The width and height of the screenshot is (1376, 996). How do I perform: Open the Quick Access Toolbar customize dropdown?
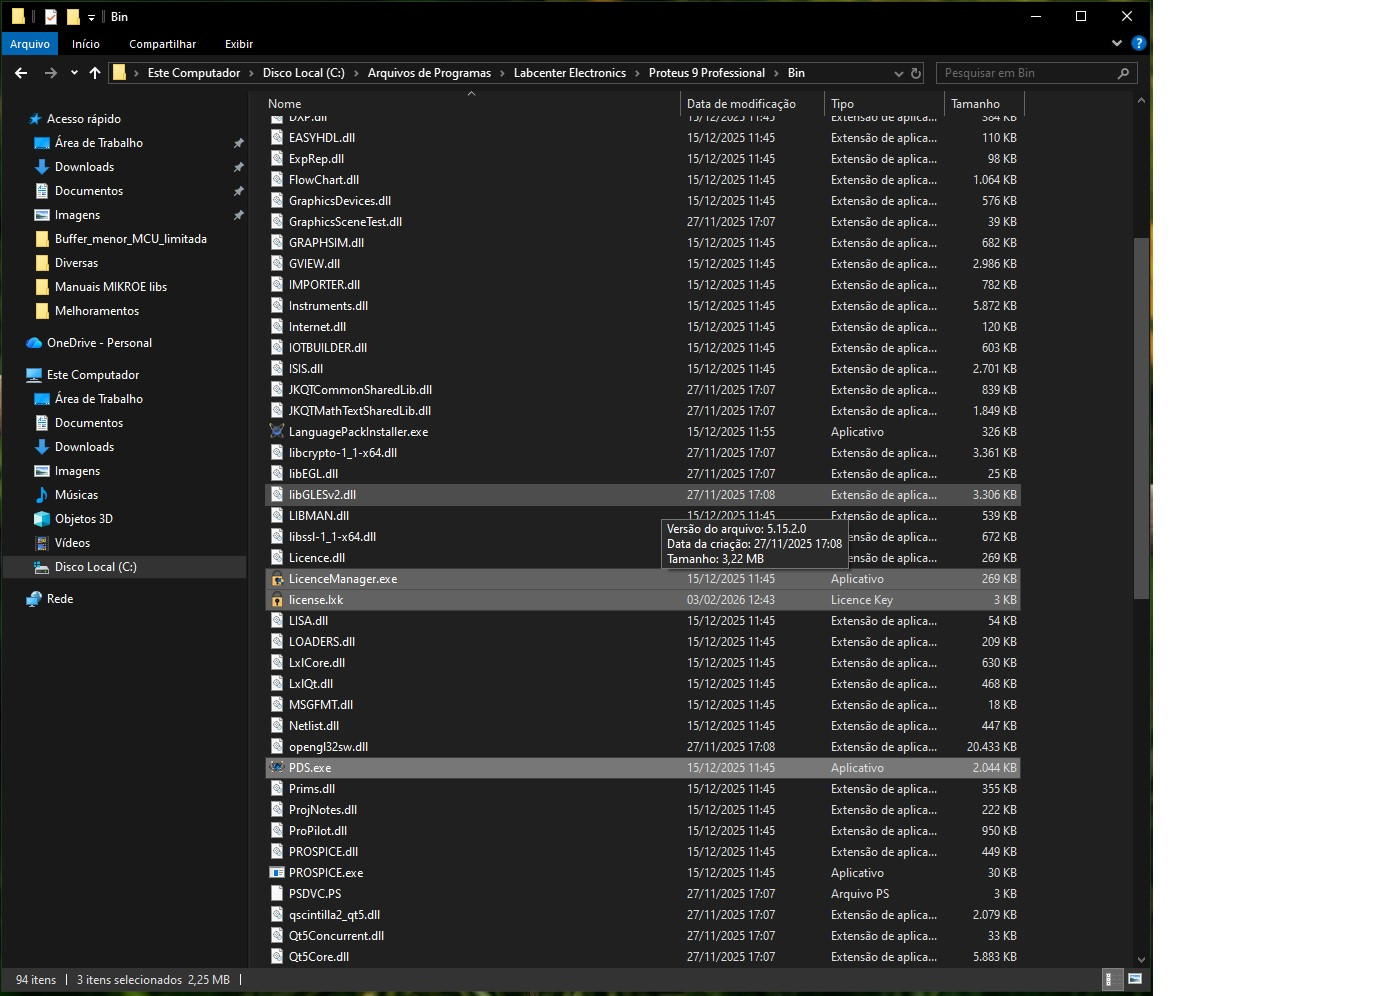91,17
